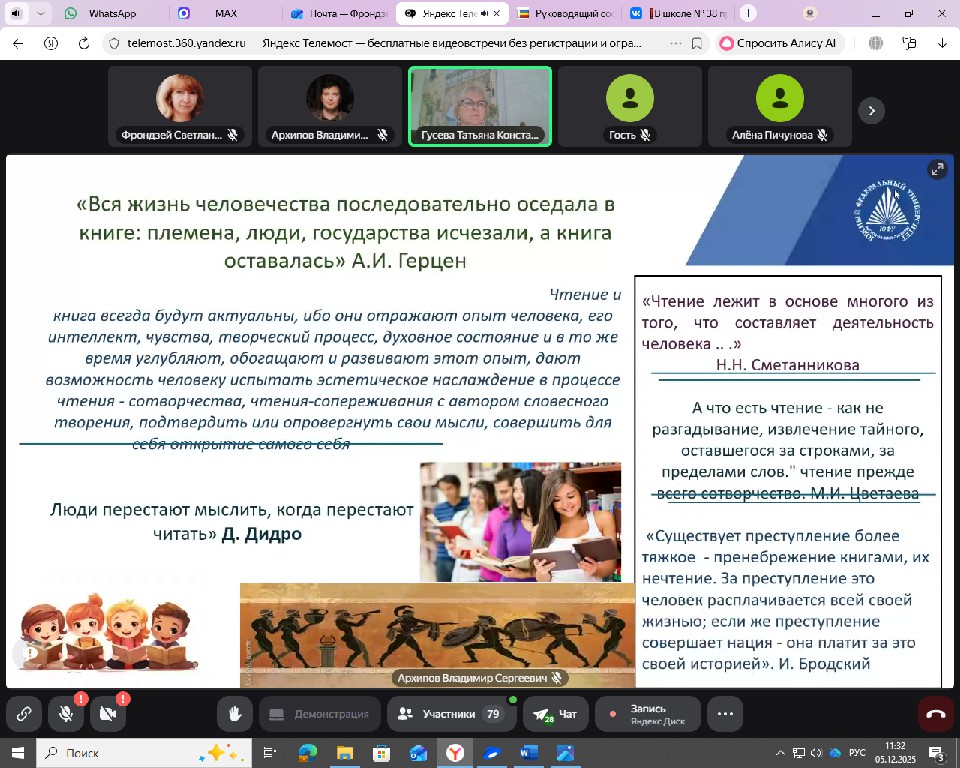Expand the shared presentation to fullscreen
Image resolution: width=960 pixels, height=768 pixels.
936,170
